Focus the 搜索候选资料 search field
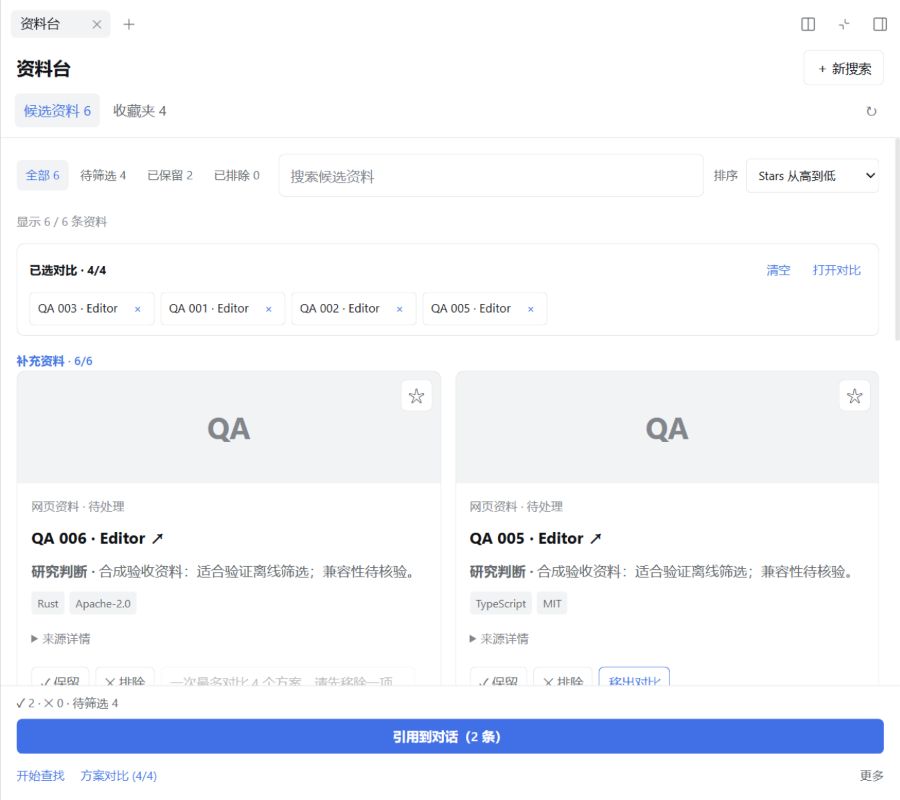The height and width of the screenshot is (800, 900). click(x=491, y=176)
